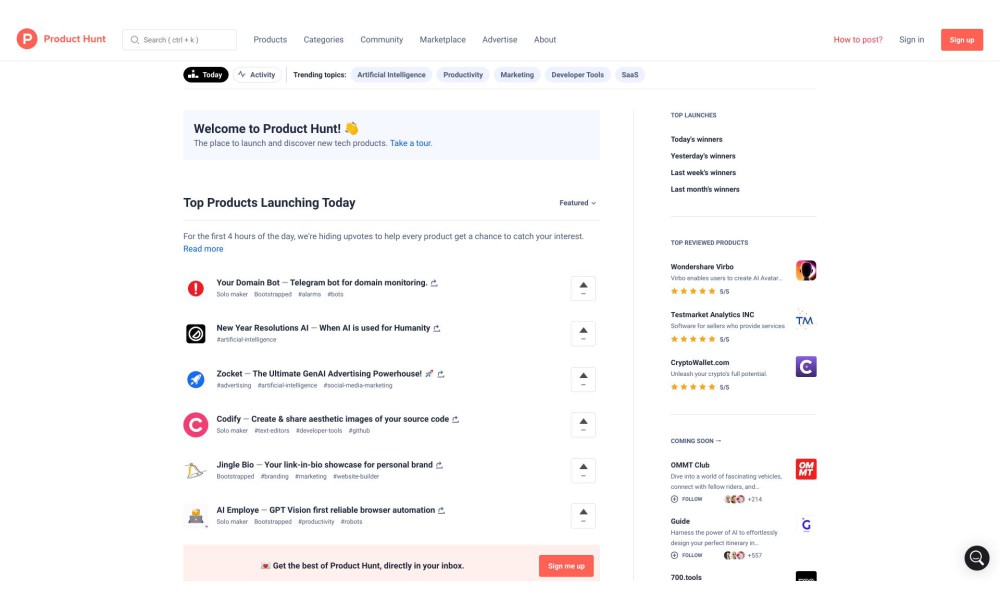Click #alarms tag under Your Domain Bot
1000x600 pixels.
coord(309,294)
